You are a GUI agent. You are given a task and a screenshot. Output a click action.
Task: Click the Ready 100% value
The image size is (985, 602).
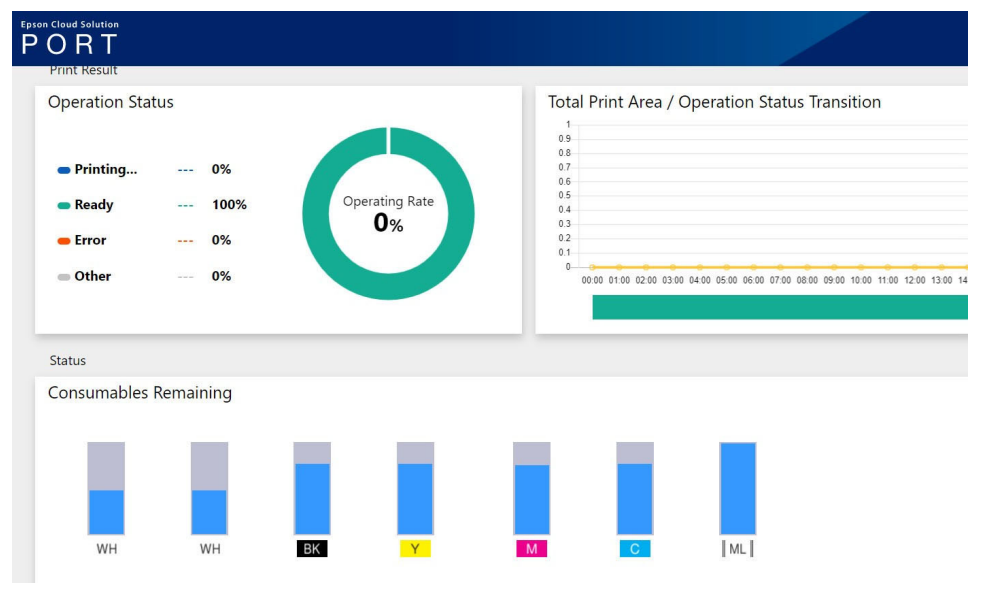coord(229,205)
